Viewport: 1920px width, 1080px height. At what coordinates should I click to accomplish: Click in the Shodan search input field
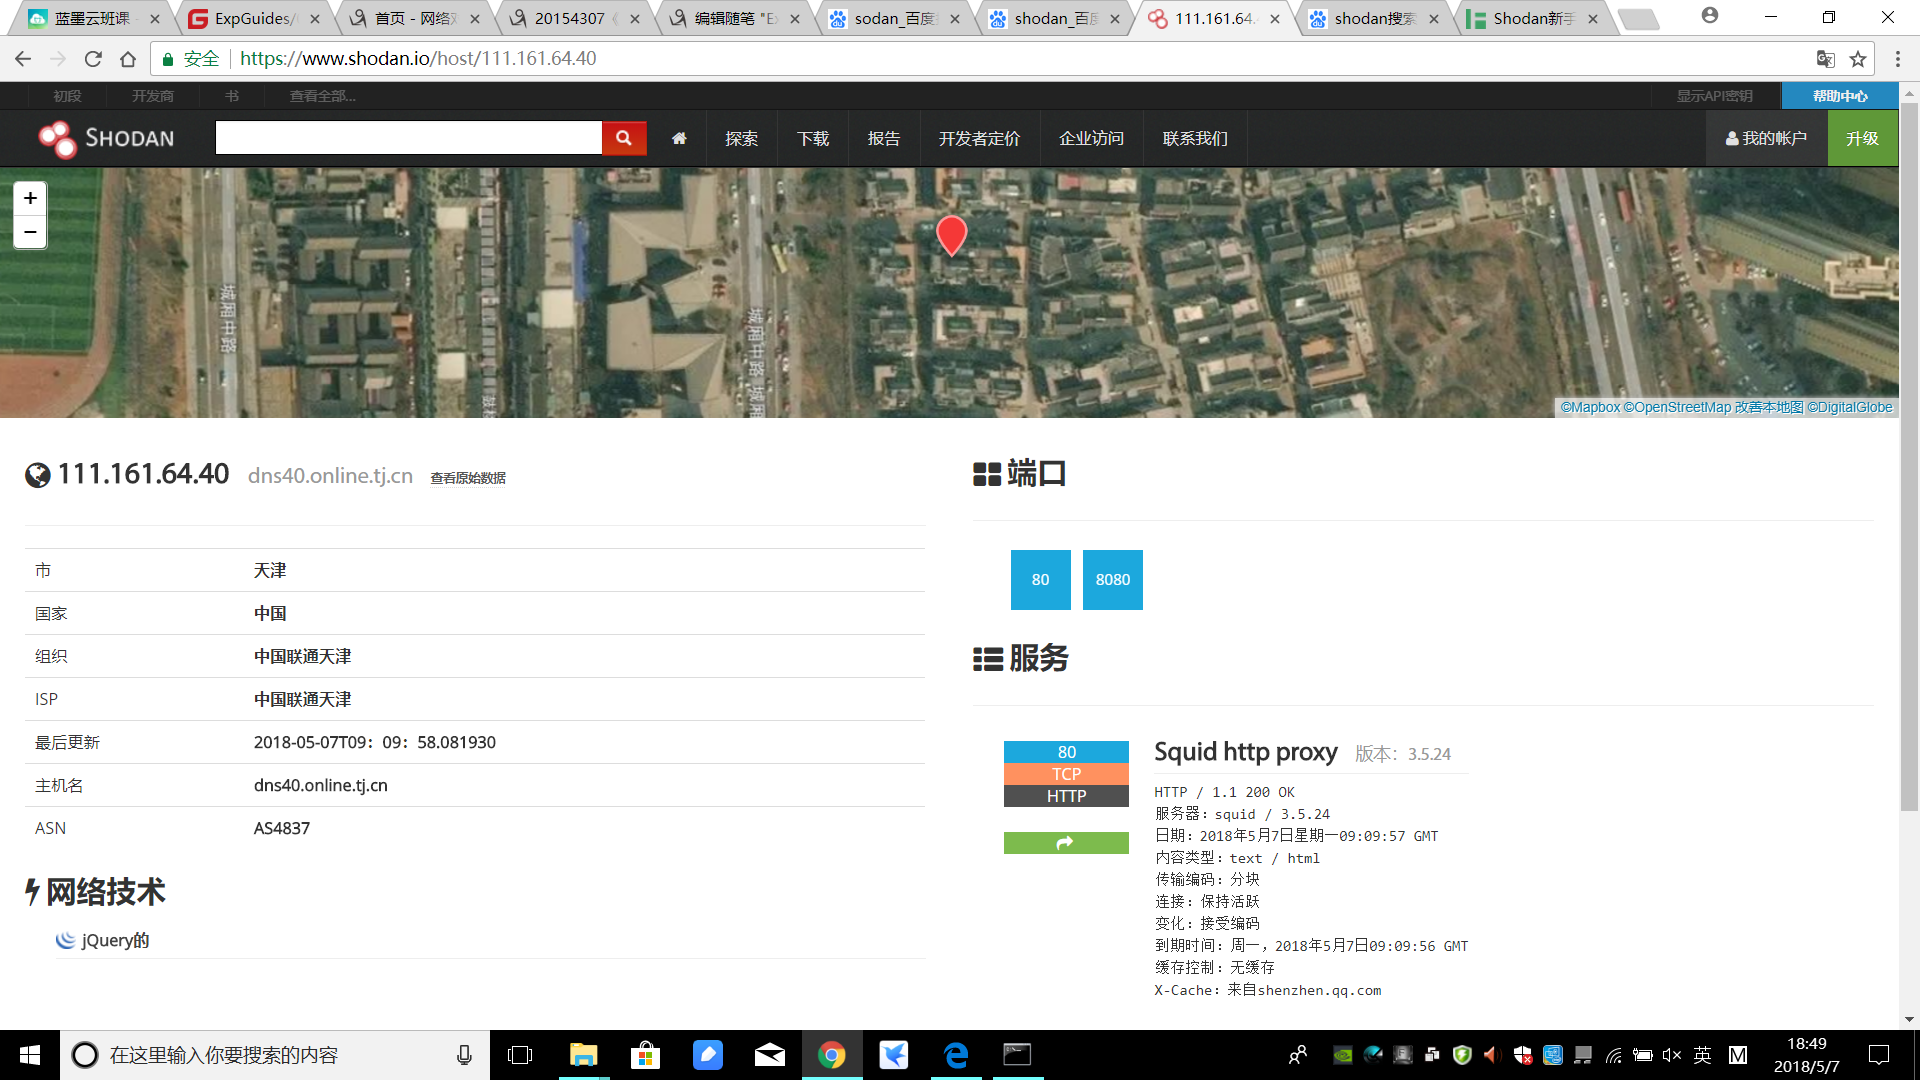(408, 138)
